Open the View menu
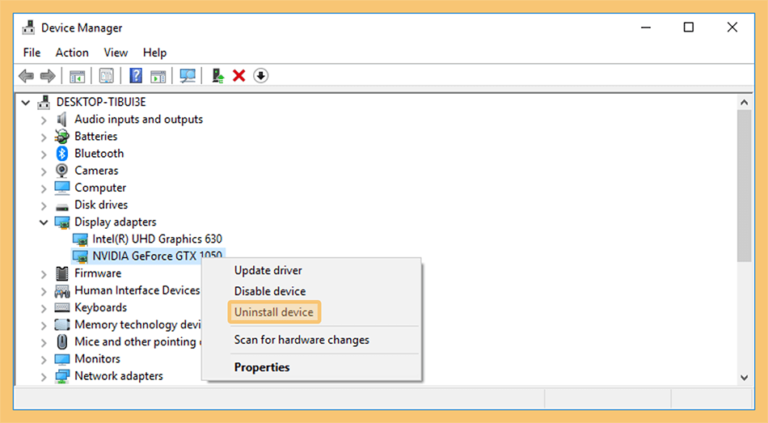The image size is (768, 423). [x=116, y=52]
